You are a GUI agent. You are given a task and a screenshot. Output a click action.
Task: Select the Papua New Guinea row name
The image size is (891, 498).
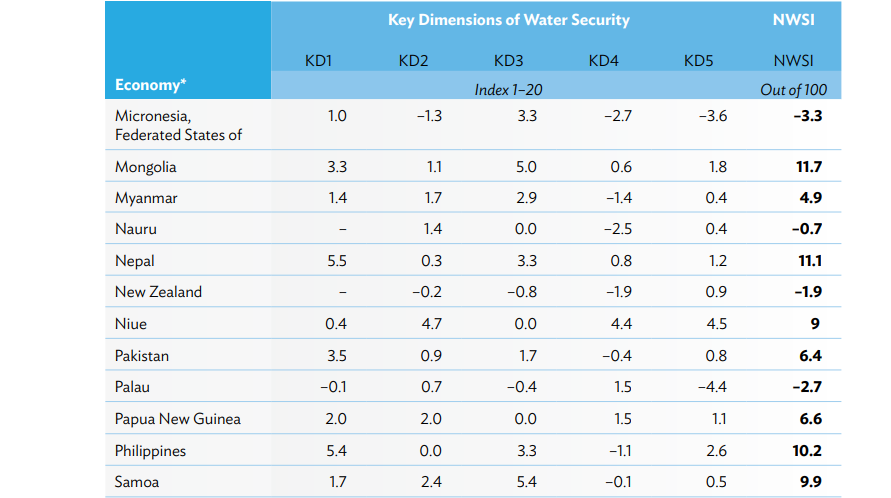tap(178, 419)
